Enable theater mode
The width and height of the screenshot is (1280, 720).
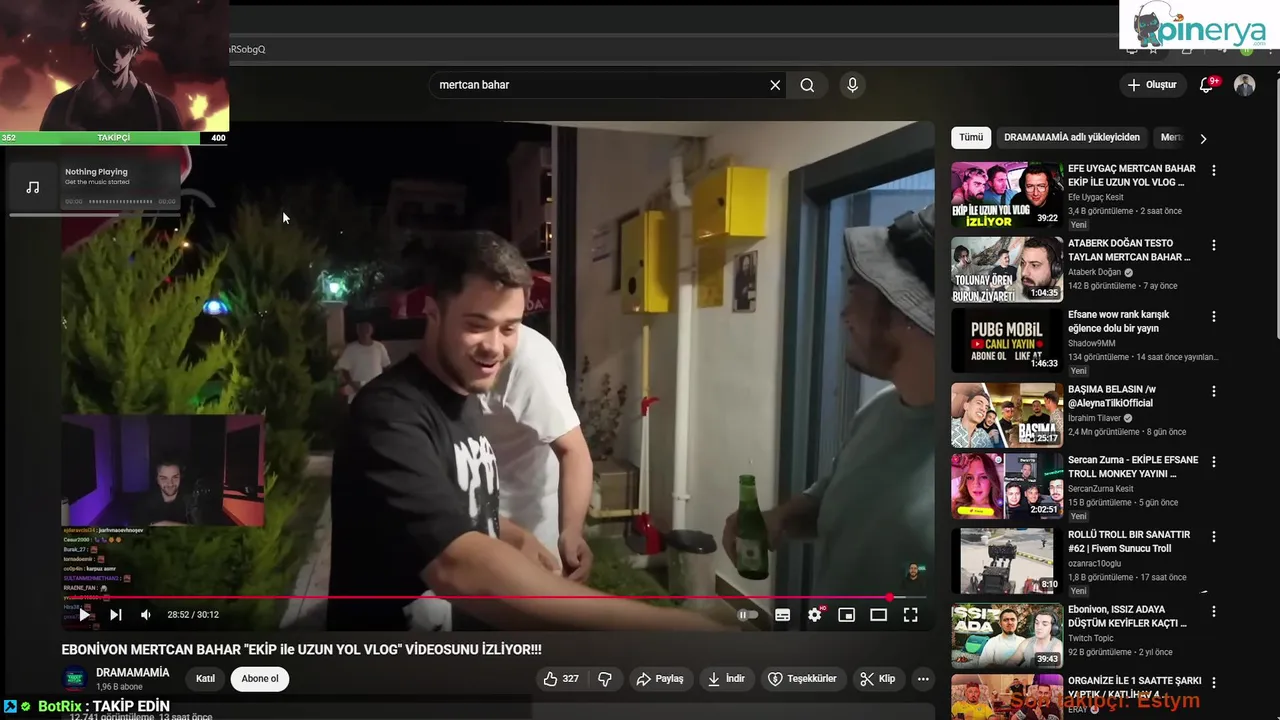pyautogui.click(x=879, y=615)
